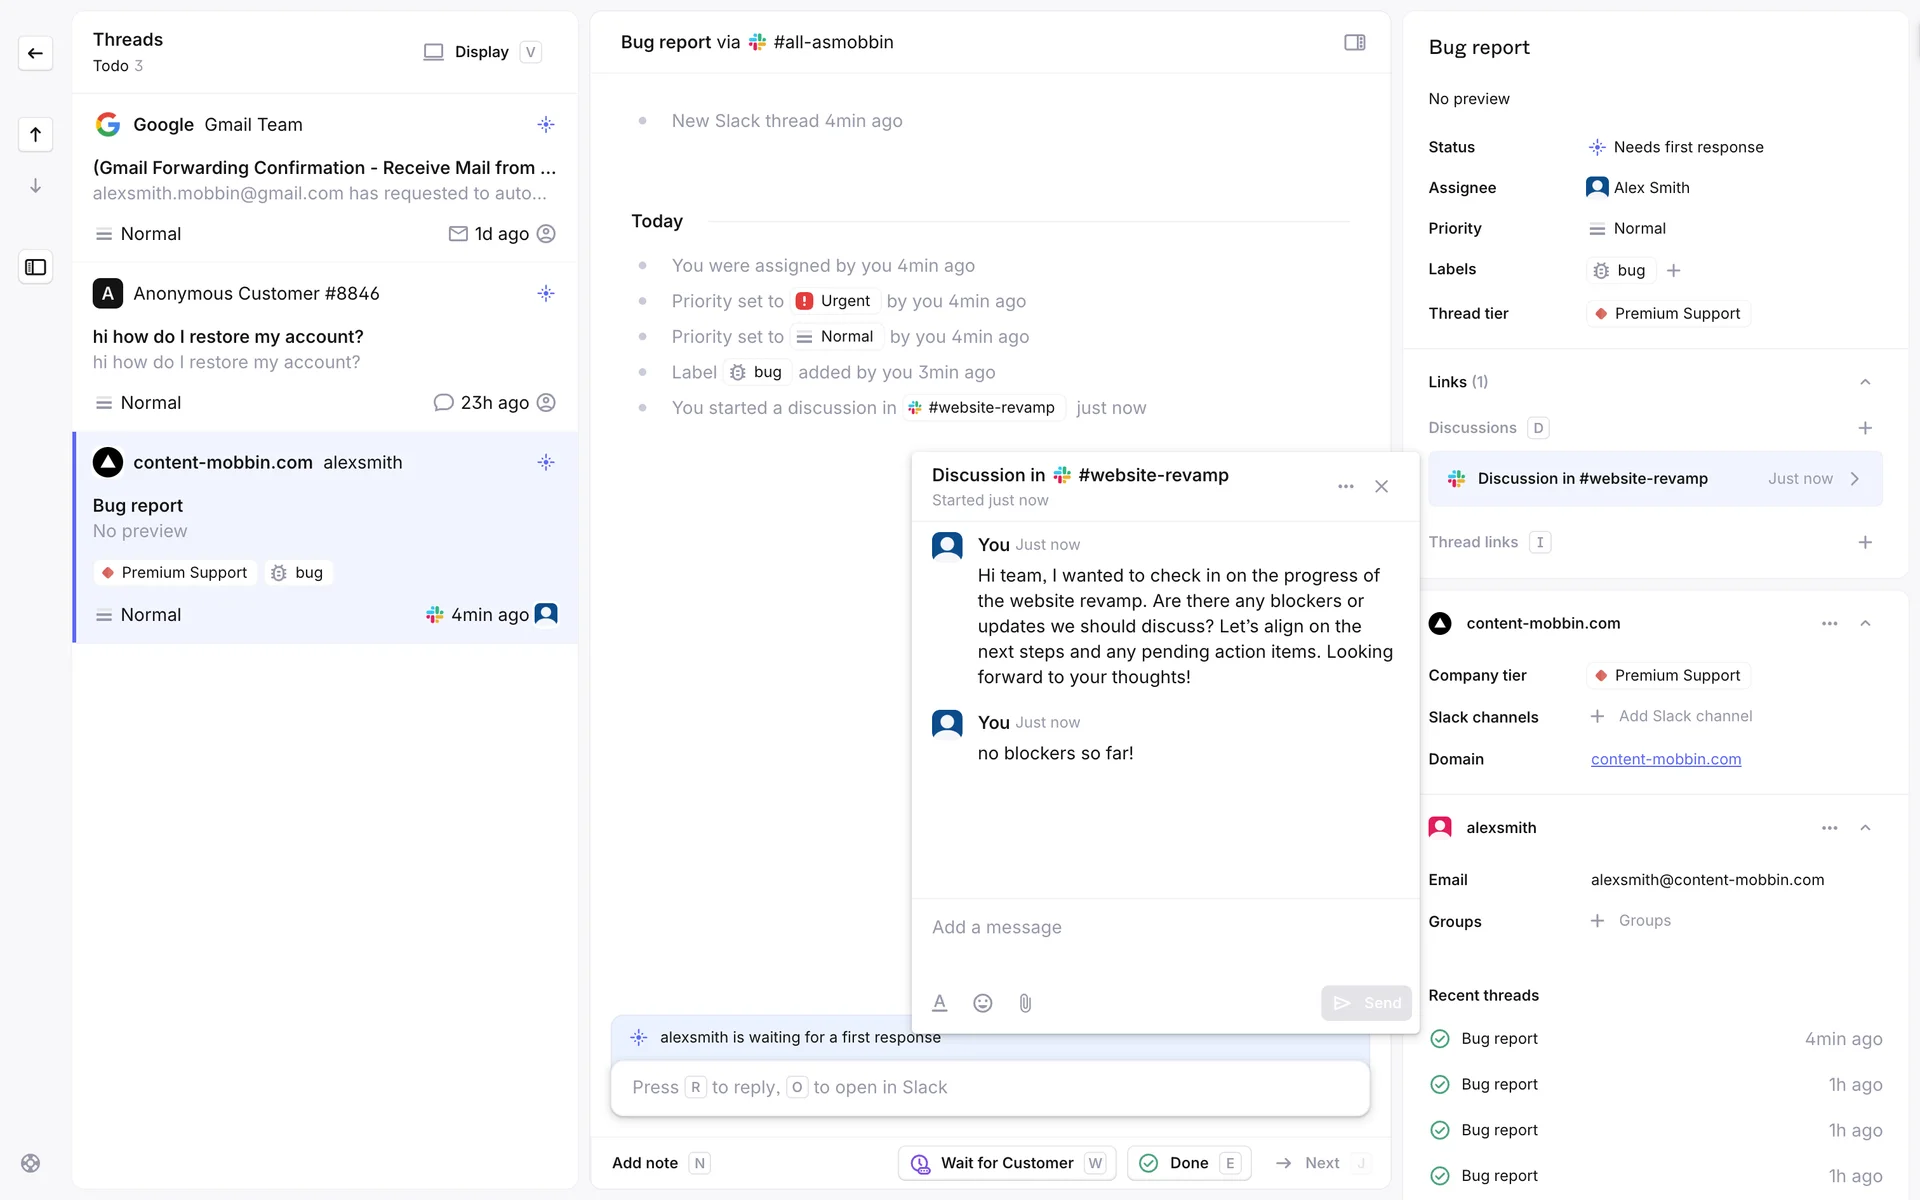Open discussion more options menu
Screen dimensions: 1920x1200
[1345, 486]
